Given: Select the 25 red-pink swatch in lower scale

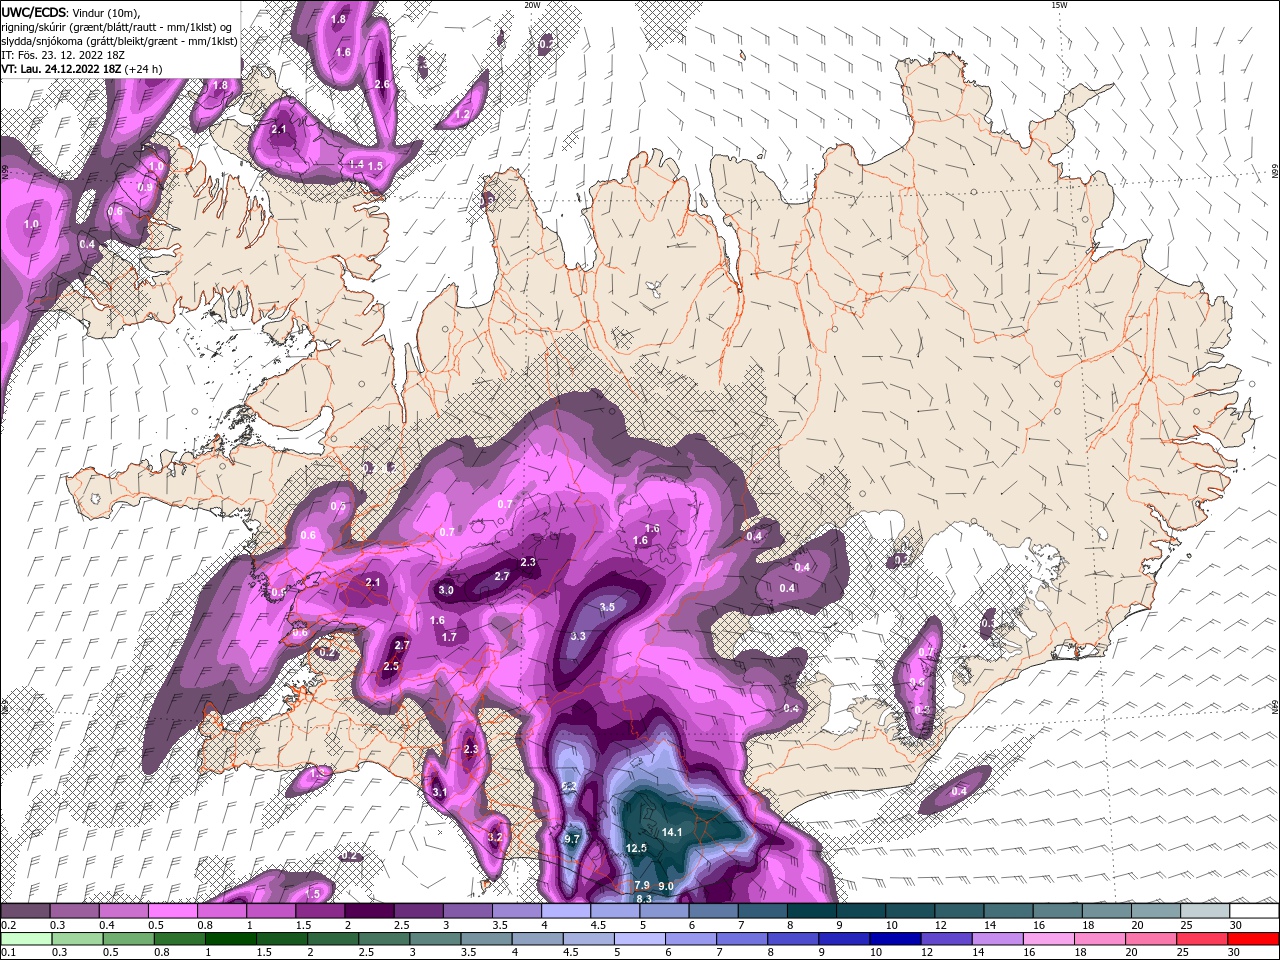Looking at the screenshot, I should click(1203, 939).
